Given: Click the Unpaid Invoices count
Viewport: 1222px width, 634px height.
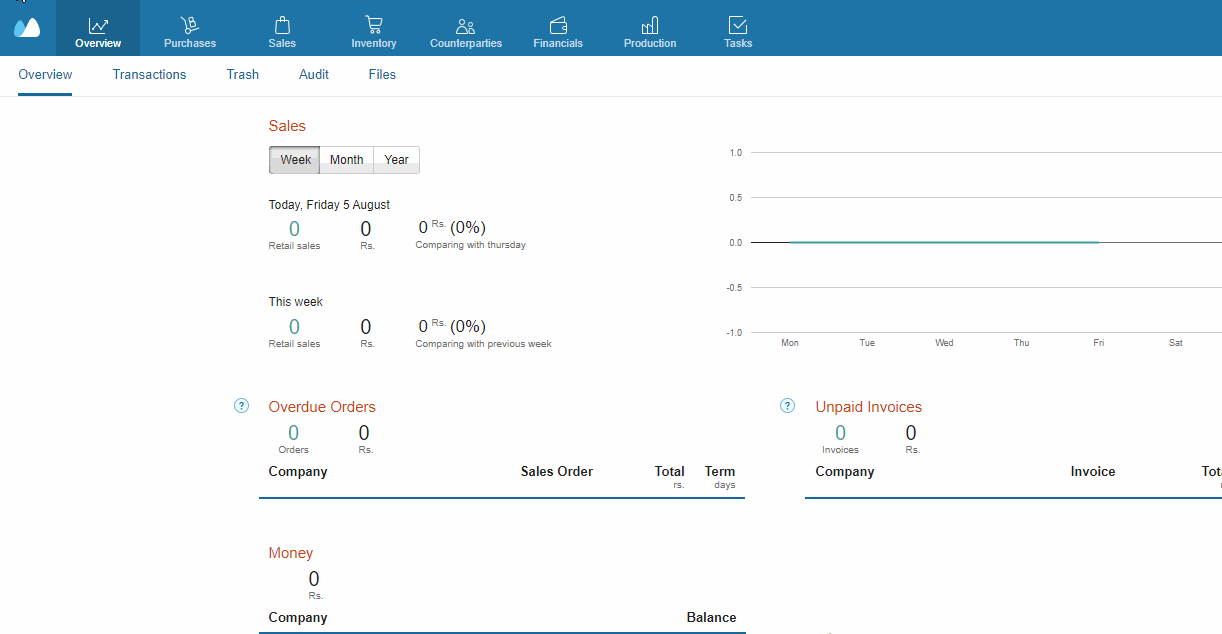Looking at the screenshot, I should pyautogui.click(x=840, y=433).
